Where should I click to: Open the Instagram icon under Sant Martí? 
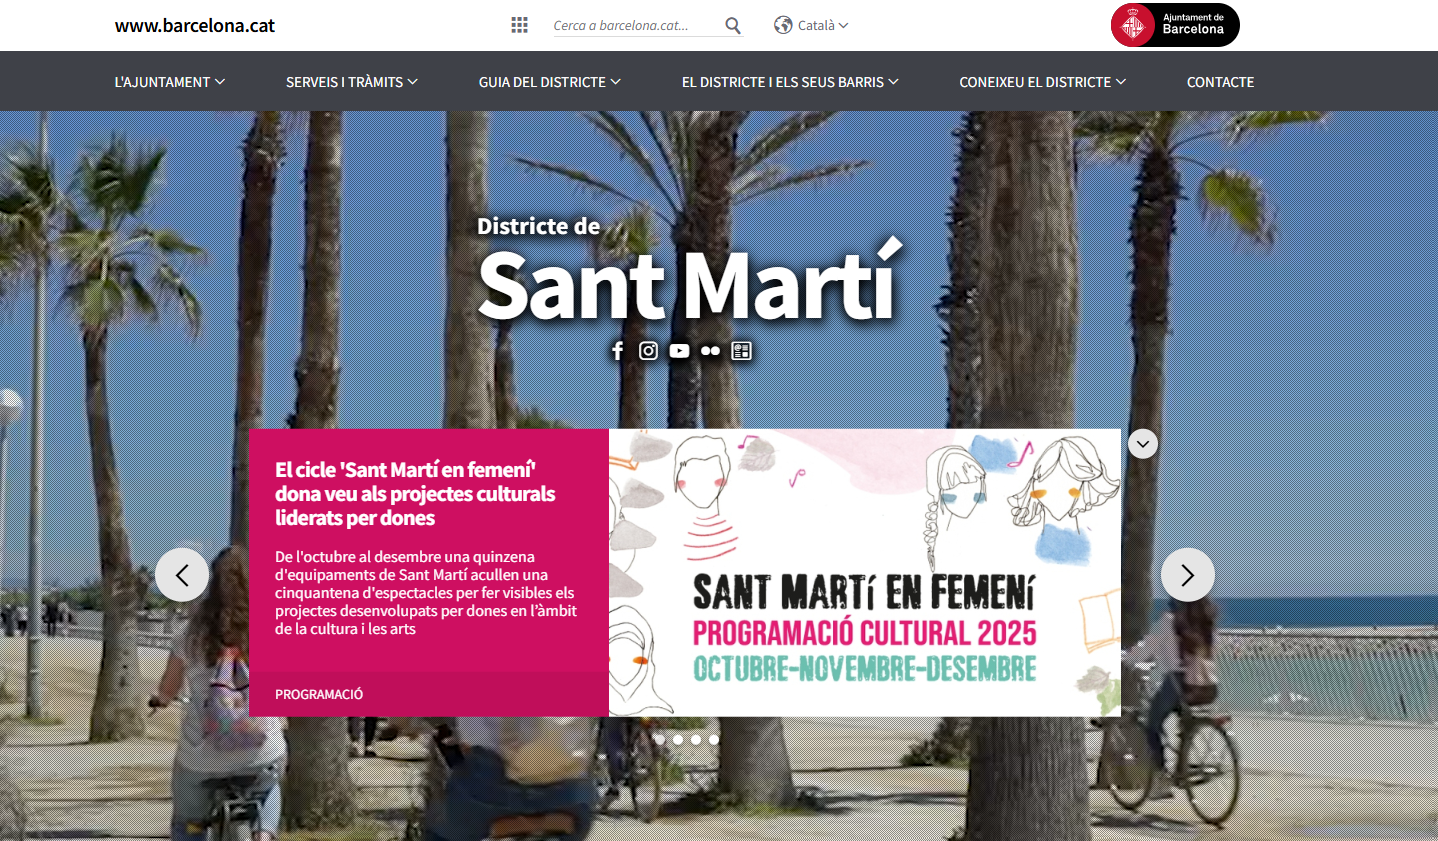coord(648,351)
